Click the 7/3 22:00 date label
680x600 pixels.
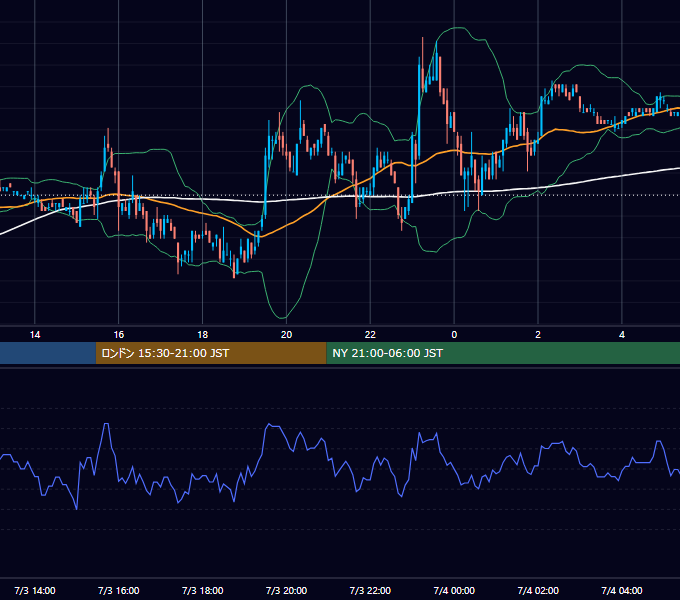(x=370, y=590)
